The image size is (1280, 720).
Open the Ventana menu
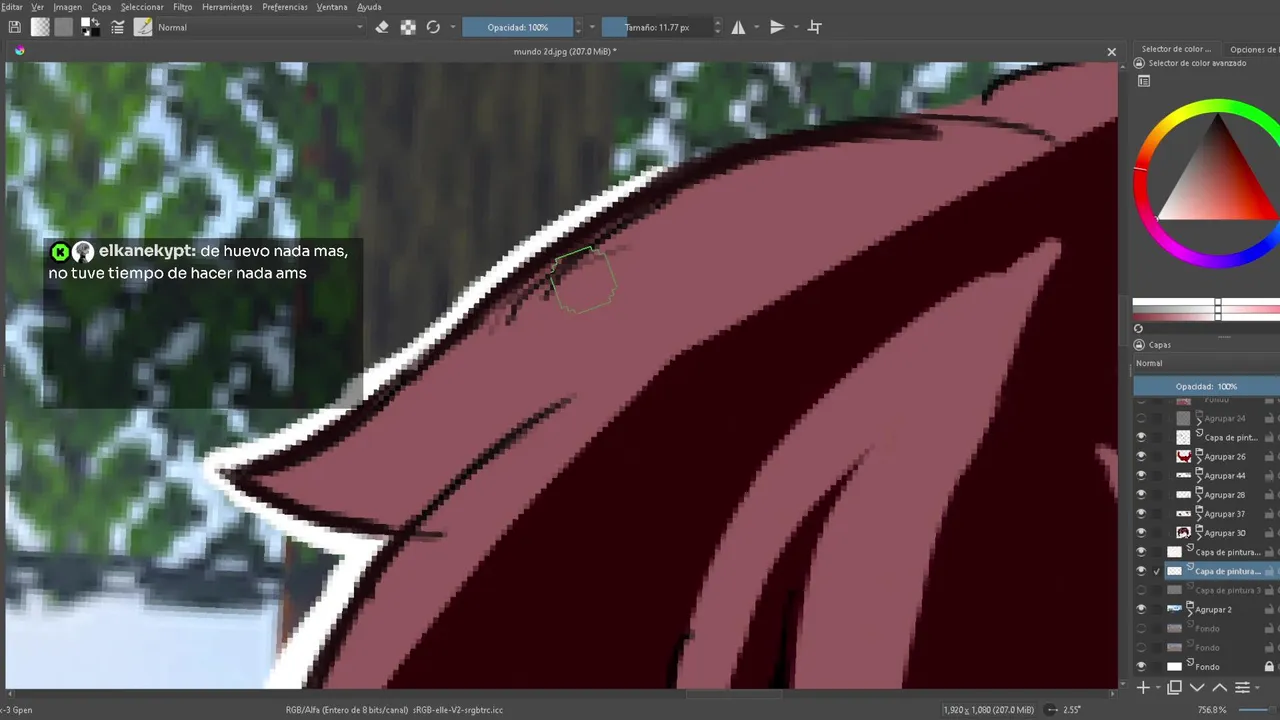point(332,7)
